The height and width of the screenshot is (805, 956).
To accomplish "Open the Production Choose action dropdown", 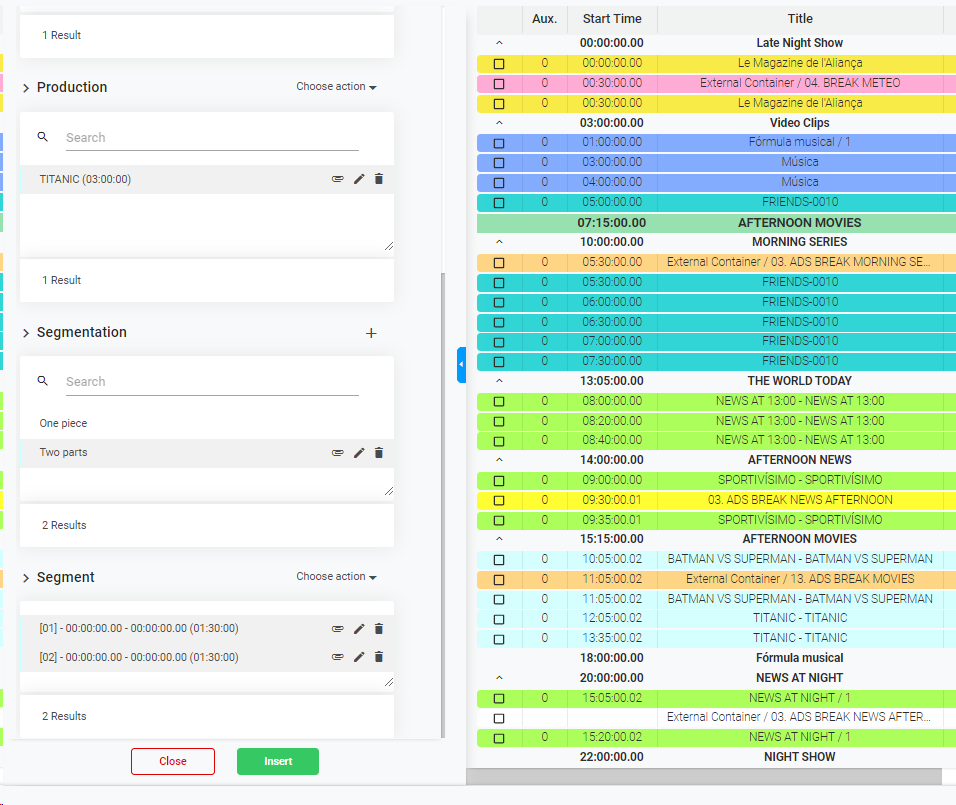I will (x=336, y=87).
